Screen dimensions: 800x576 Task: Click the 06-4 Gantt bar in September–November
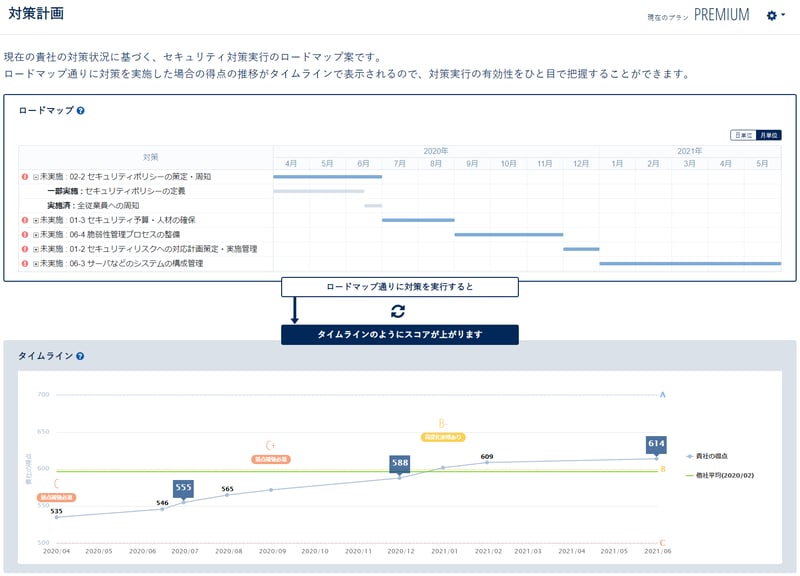pos(509,235)
